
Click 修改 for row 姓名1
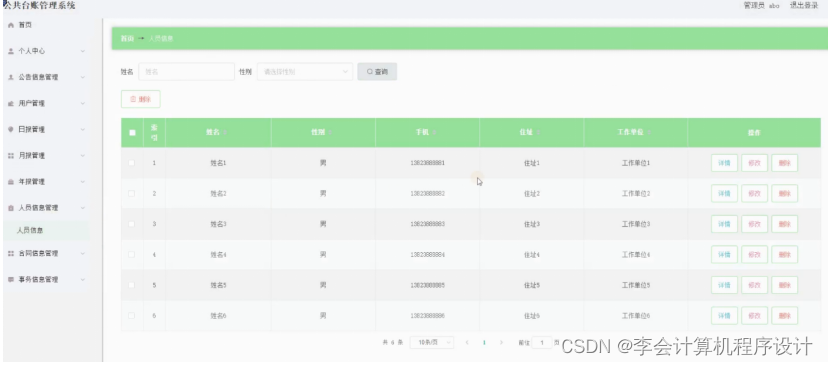click(x=754, y=163)
